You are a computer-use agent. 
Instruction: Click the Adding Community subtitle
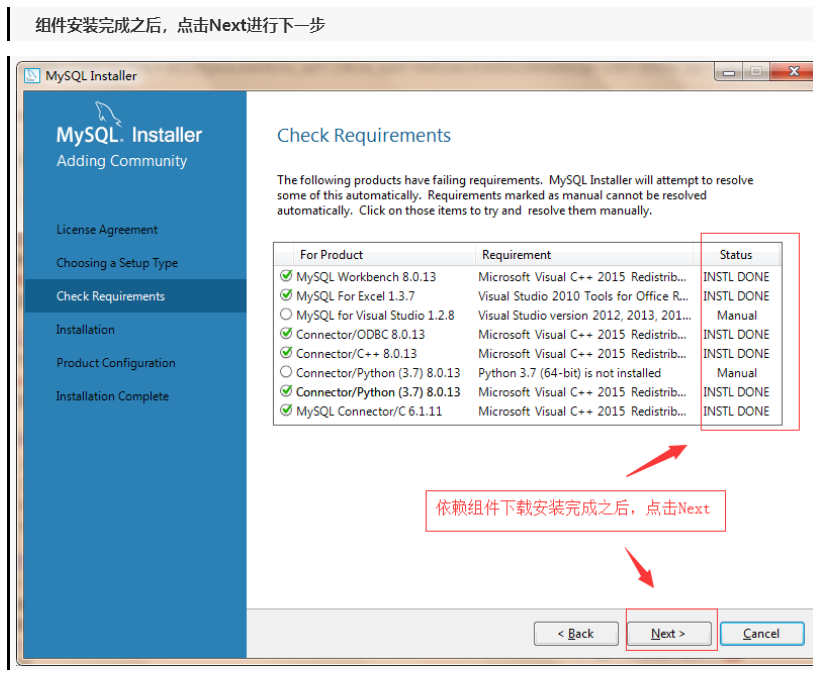tap(122, 161)
